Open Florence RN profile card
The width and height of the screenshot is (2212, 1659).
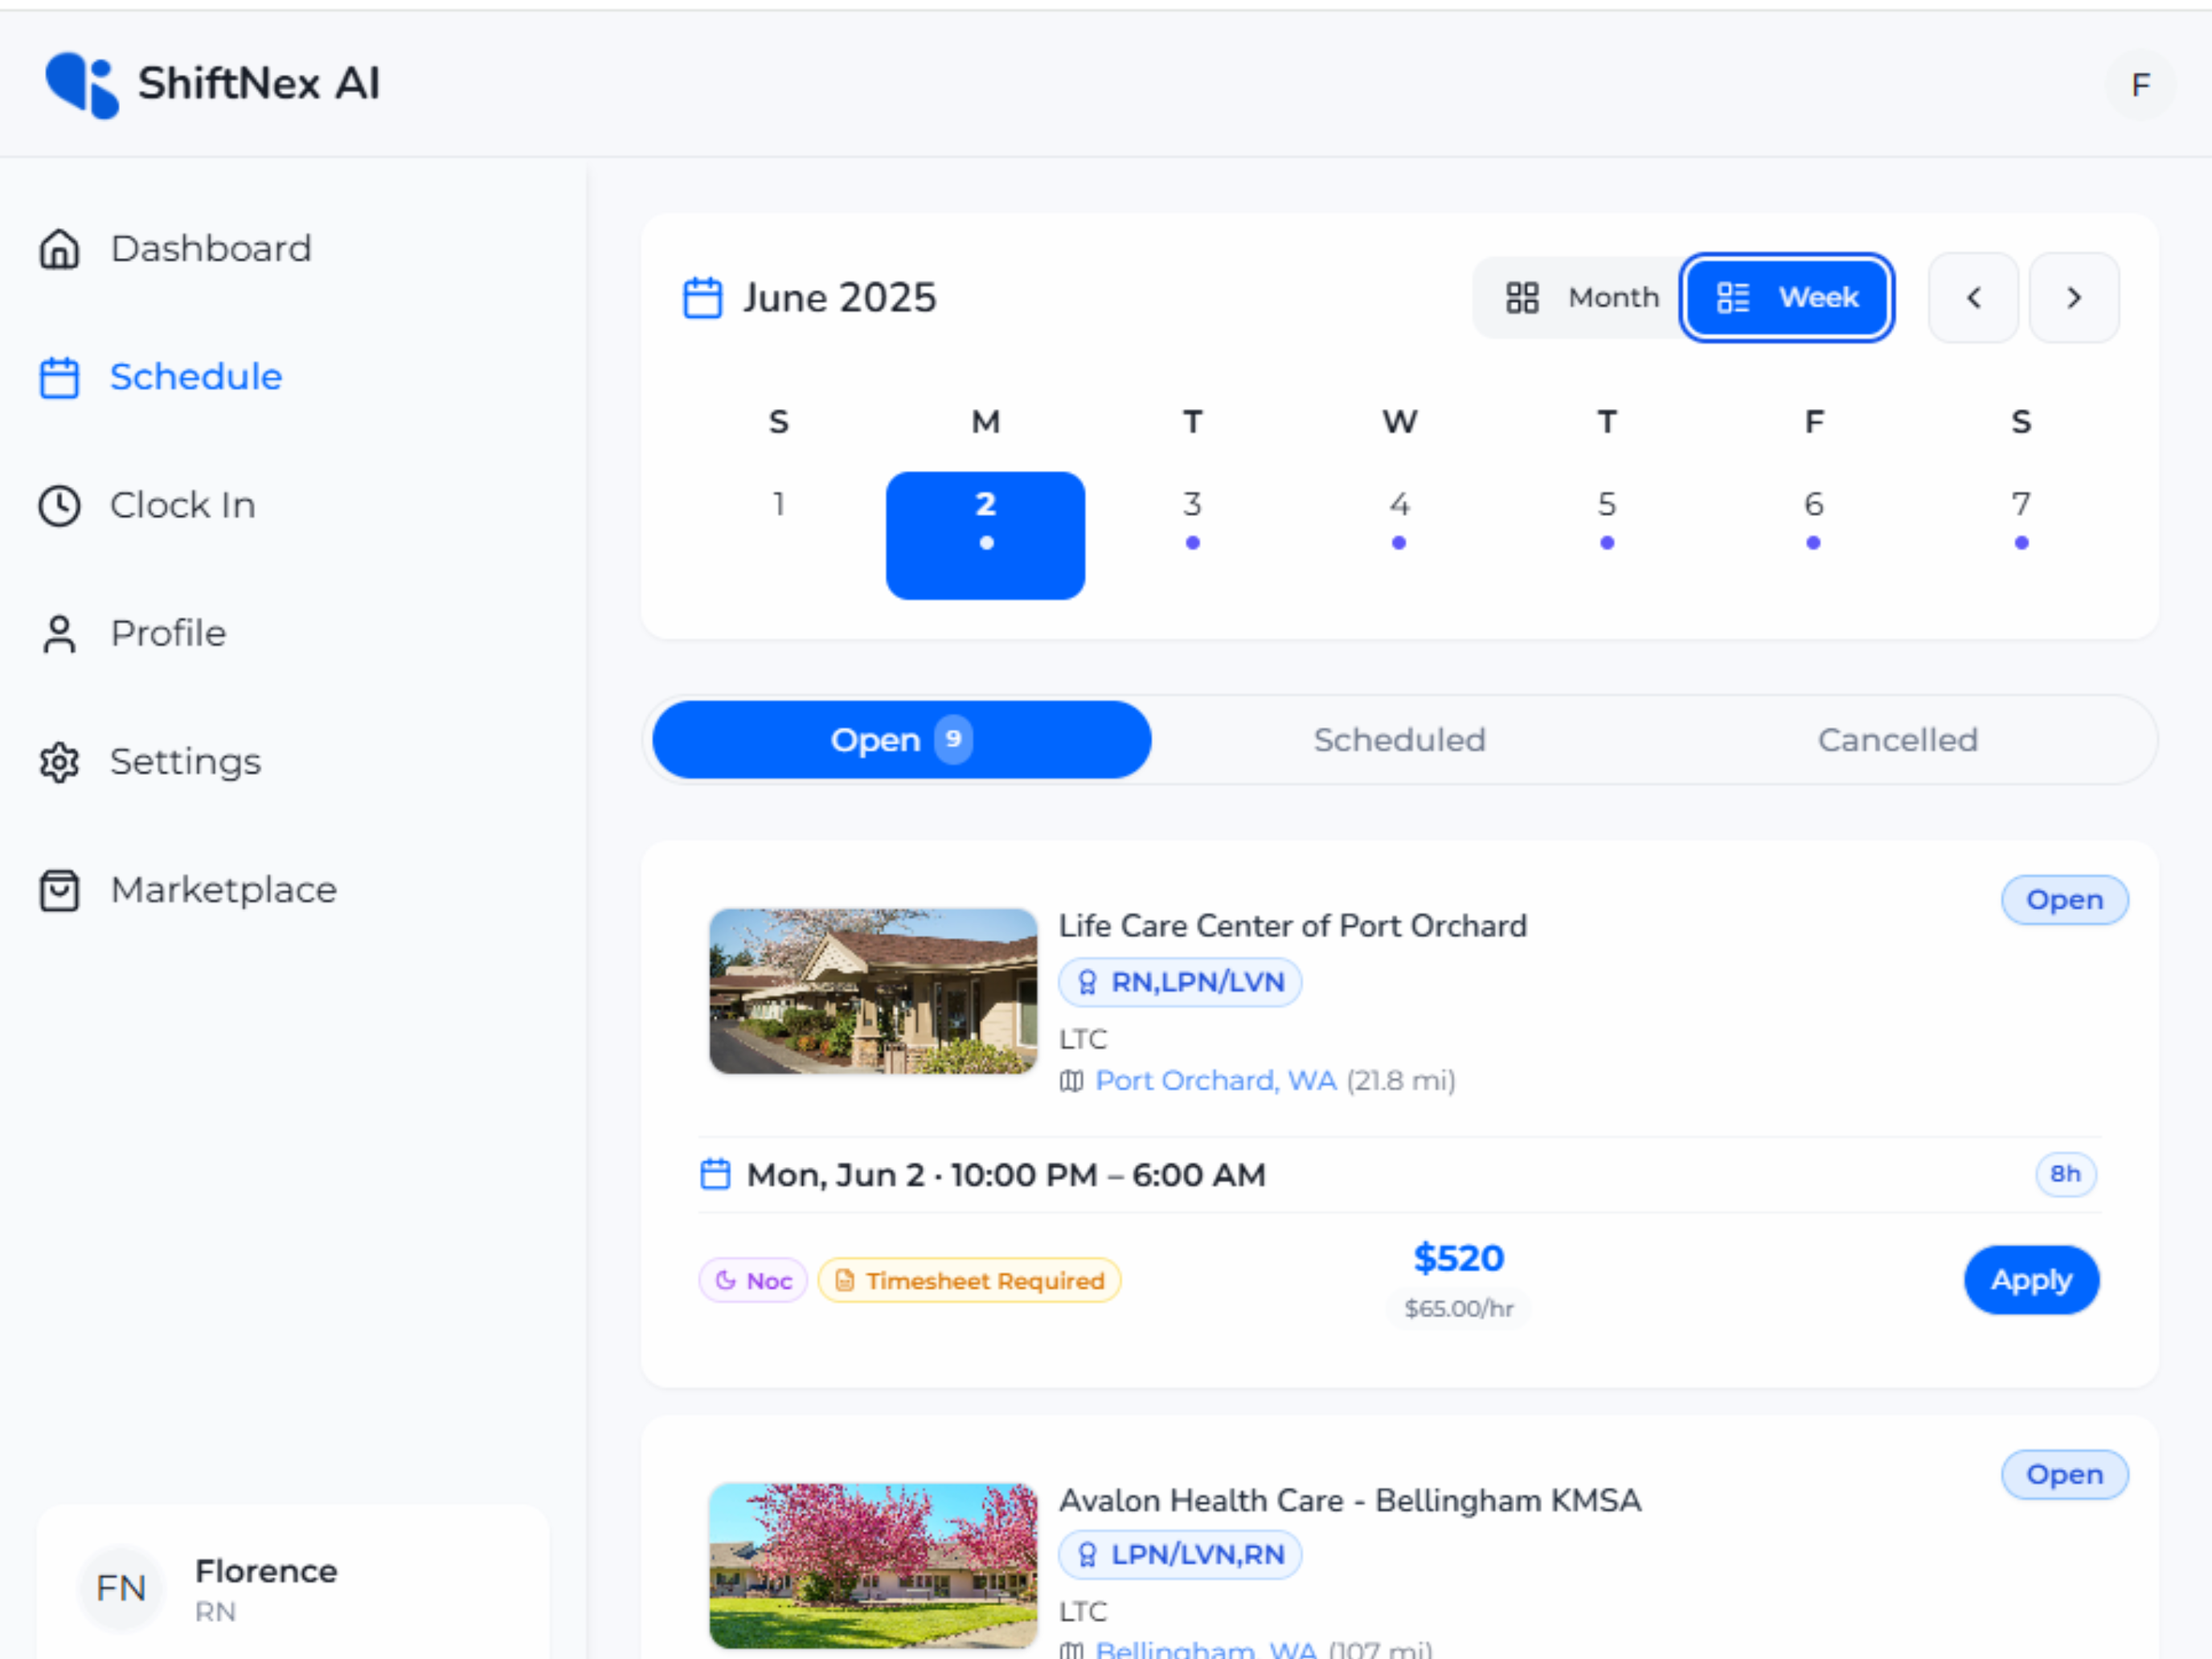pos(293,1582)
